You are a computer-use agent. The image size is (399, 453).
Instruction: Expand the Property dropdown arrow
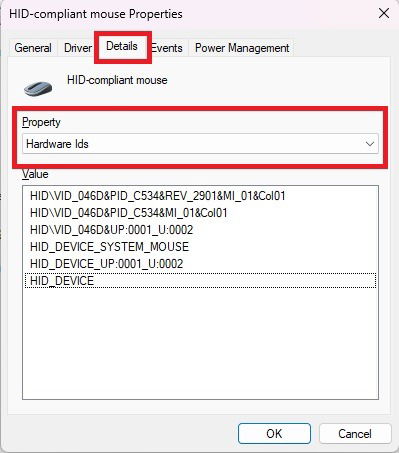pyautogui.click(x=370, y=144)
